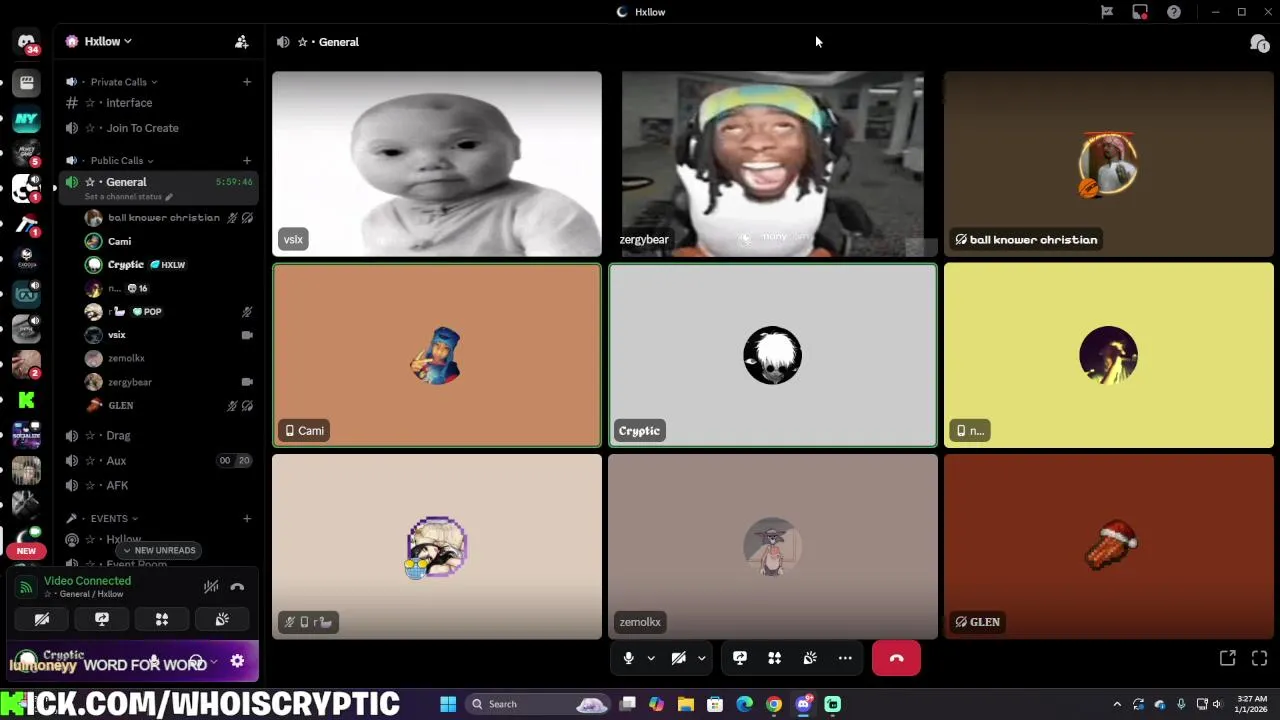Add channel to Public Calls category
The height and width of the screenshot is (720, 1280).
(247, 160)
